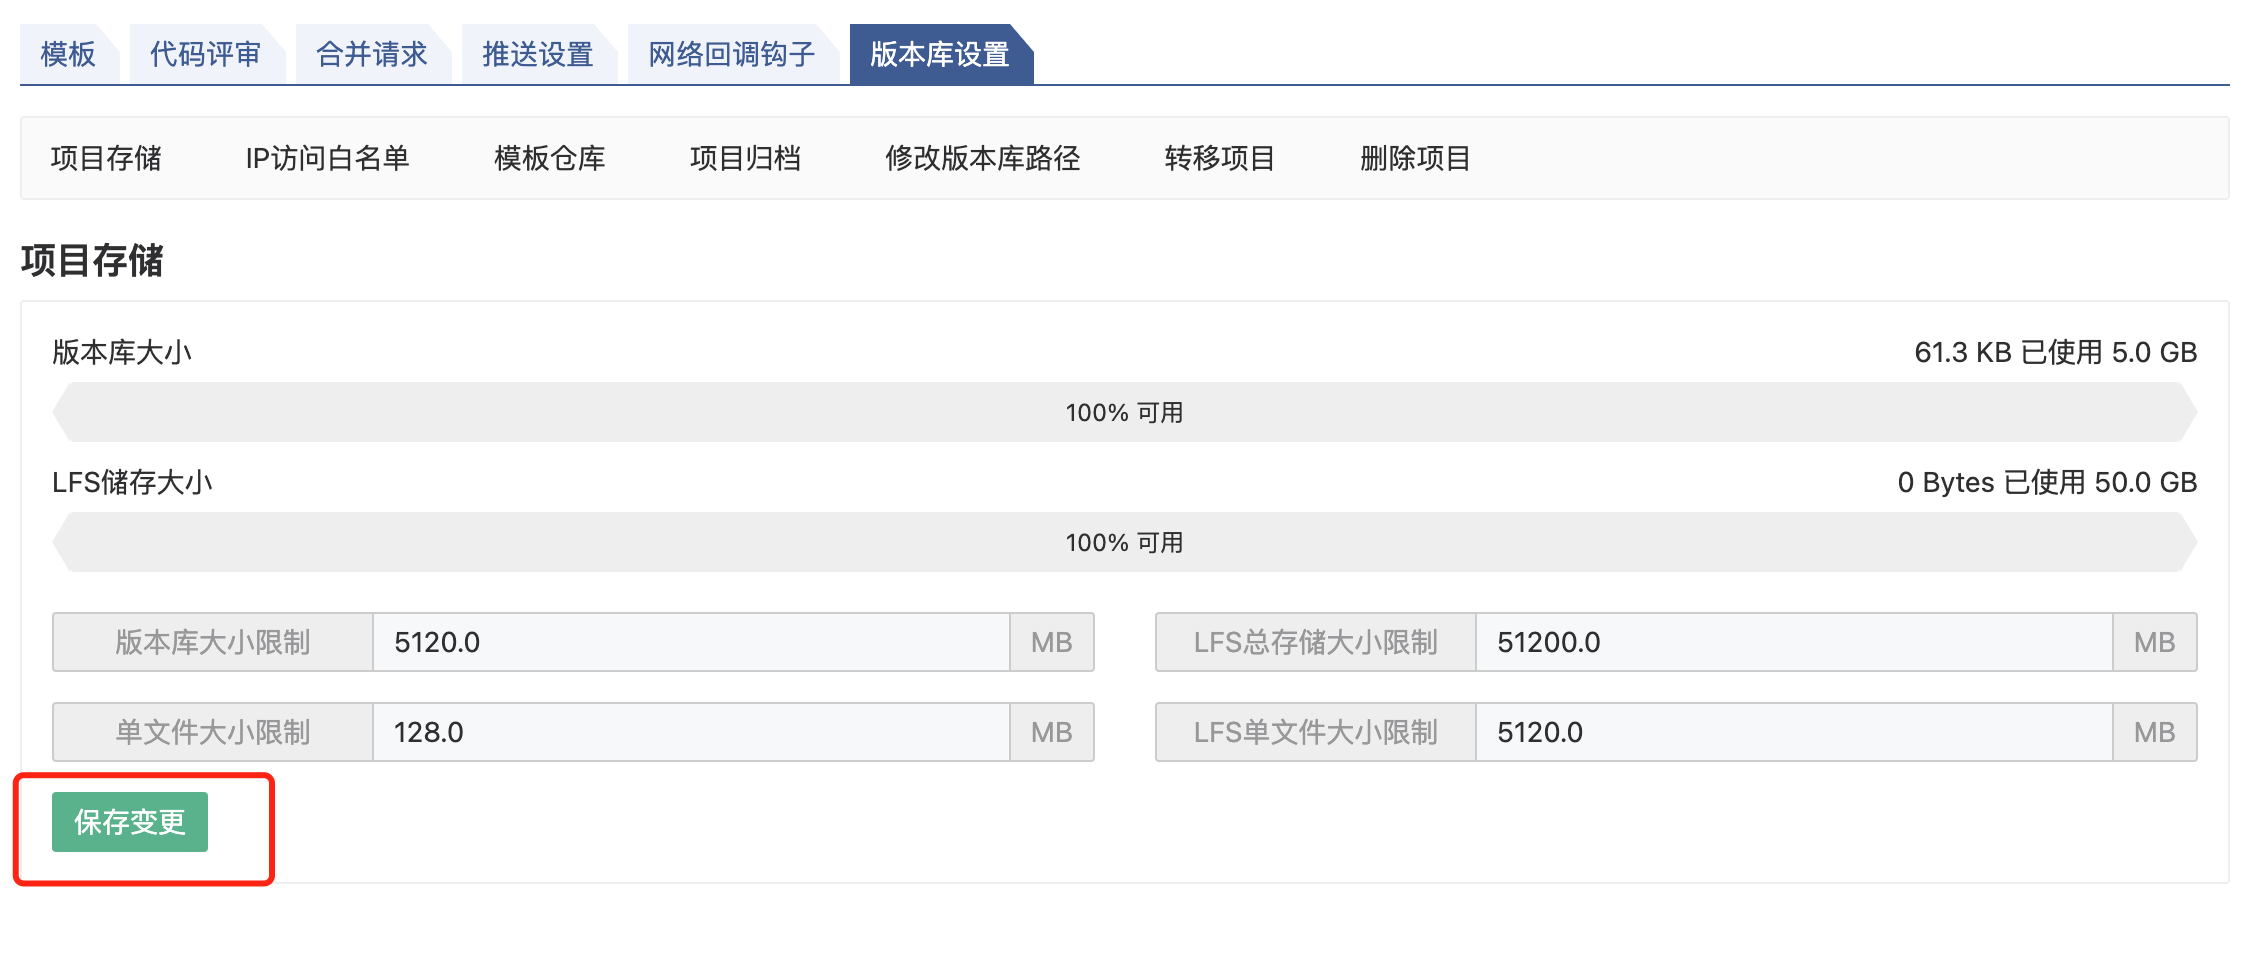Open the 转移项目 section

point(1219,158)
